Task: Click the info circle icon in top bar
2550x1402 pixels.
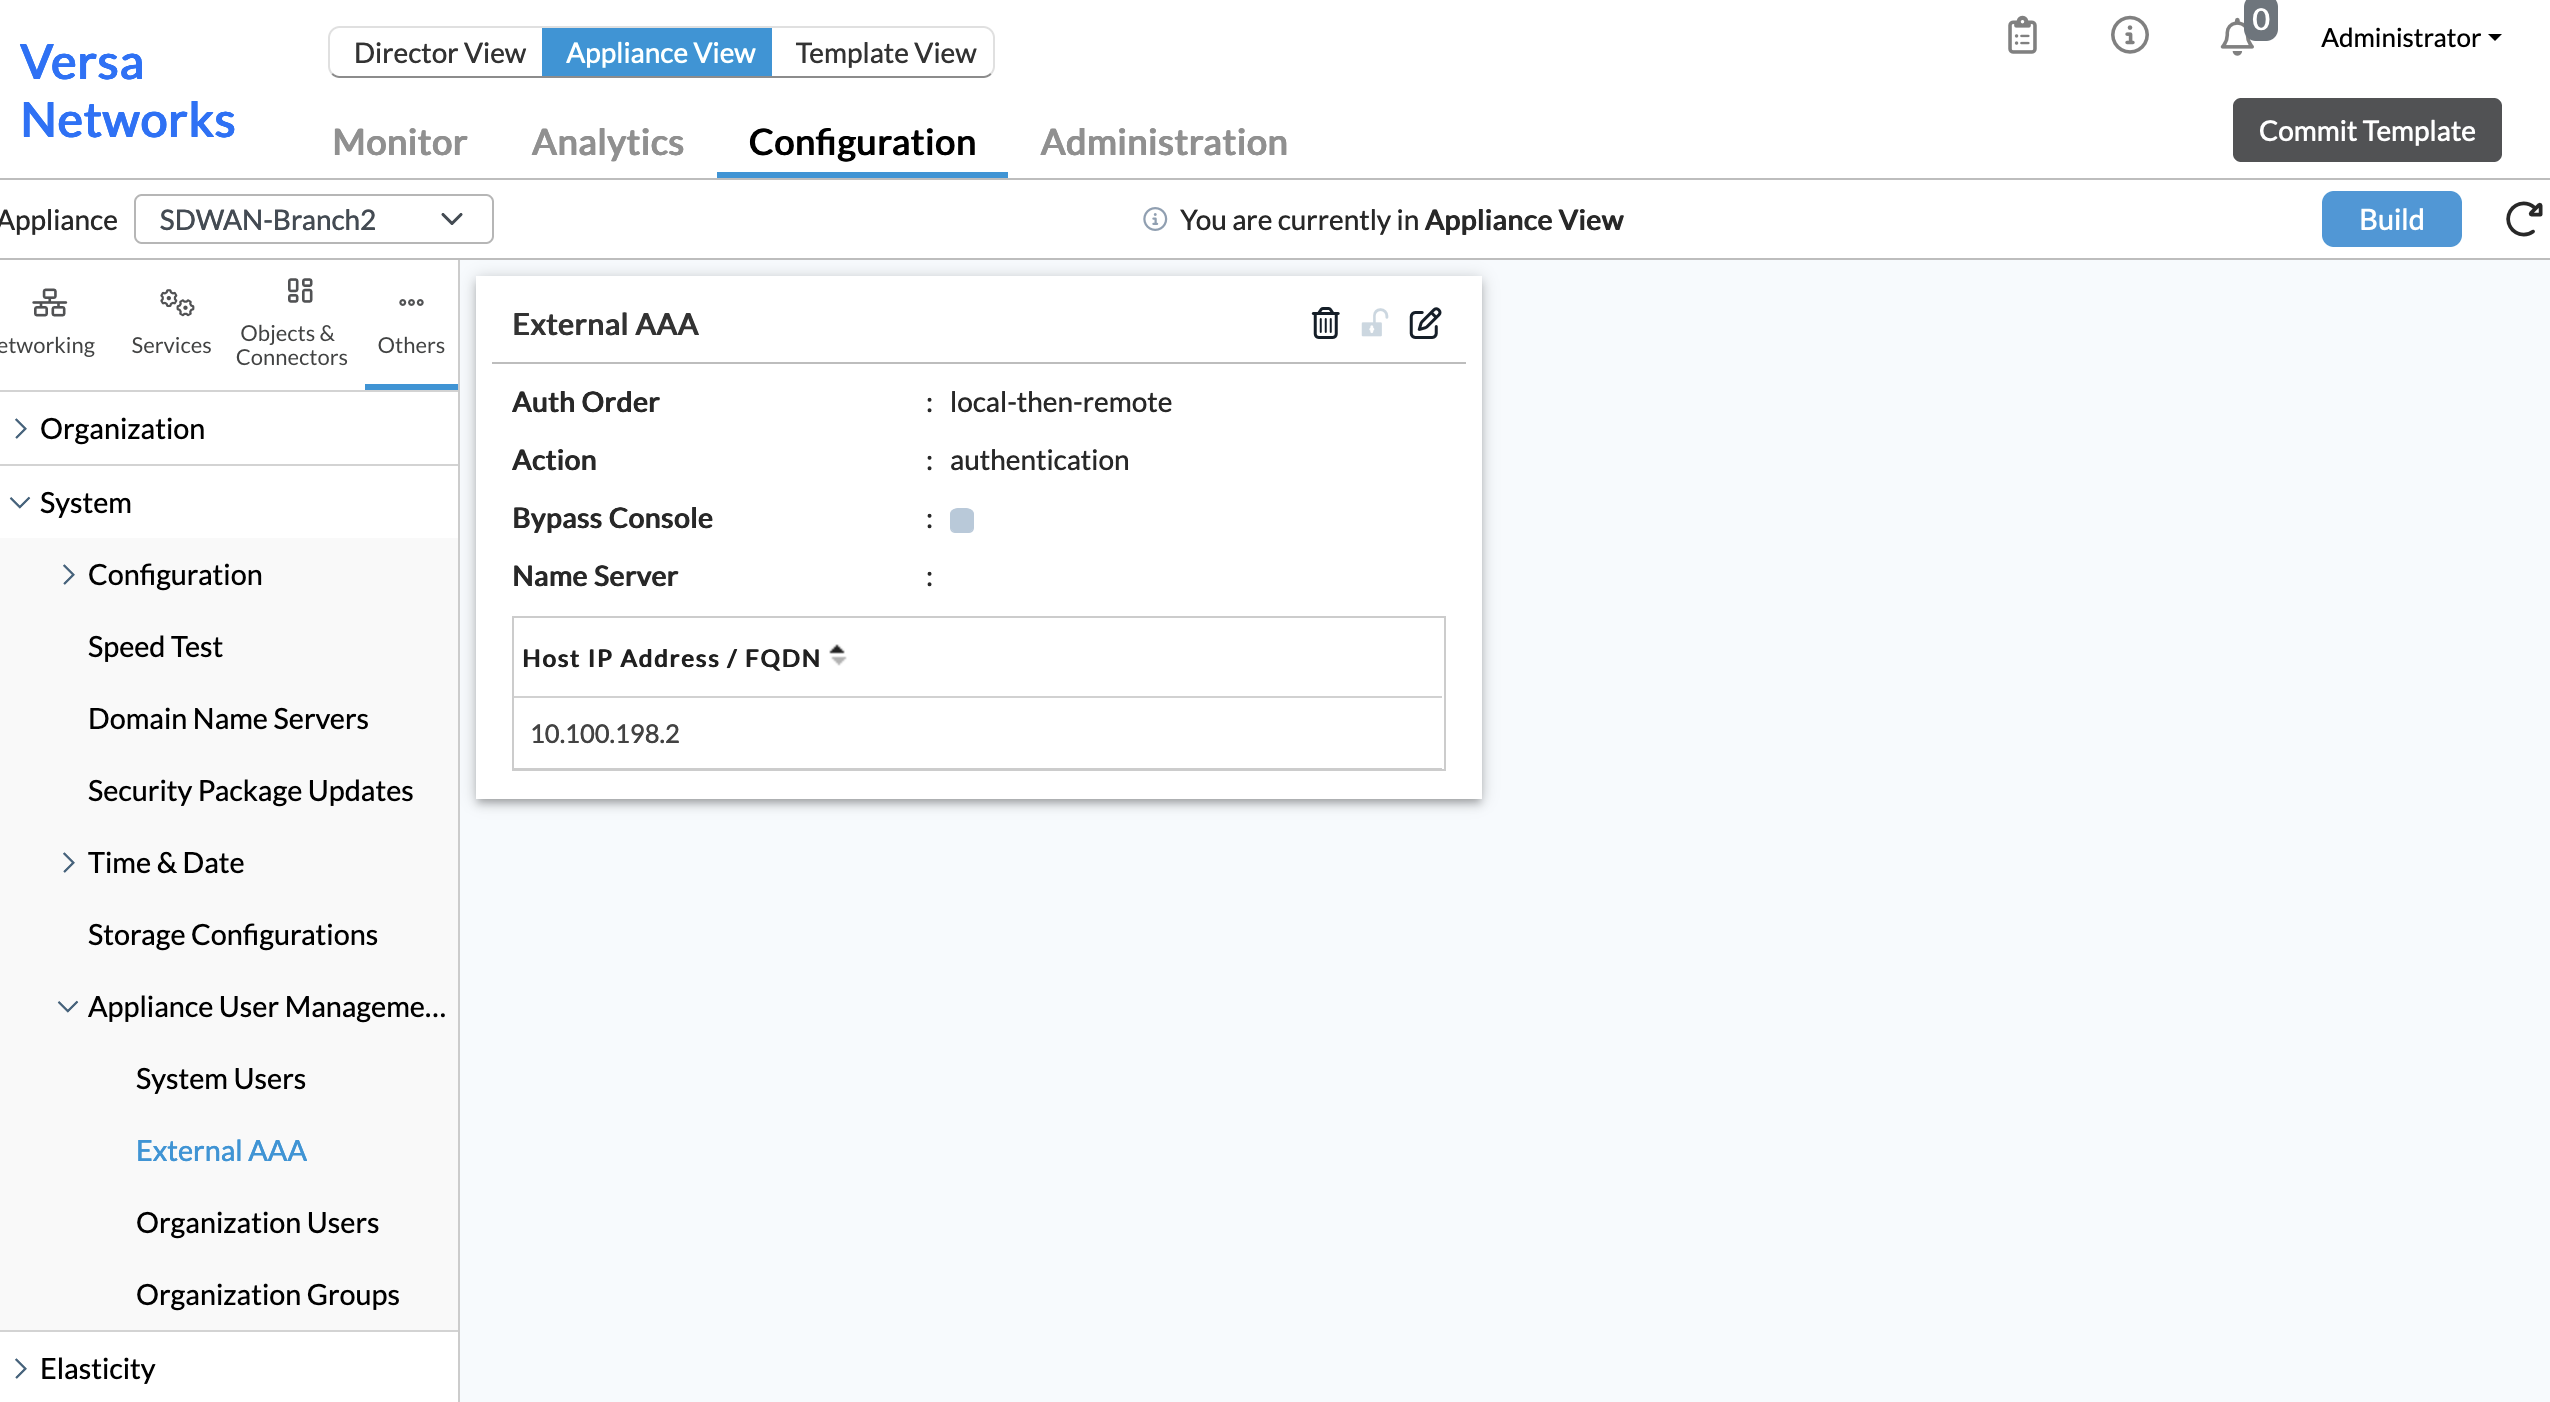Action: (x=2129, y=36)
